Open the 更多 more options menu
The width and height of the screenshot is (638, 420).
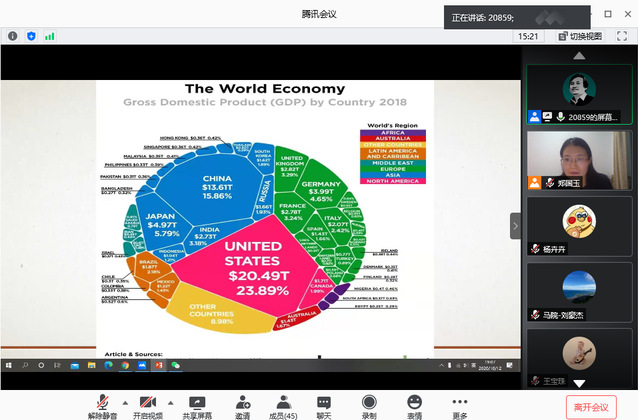click(460, 402)
